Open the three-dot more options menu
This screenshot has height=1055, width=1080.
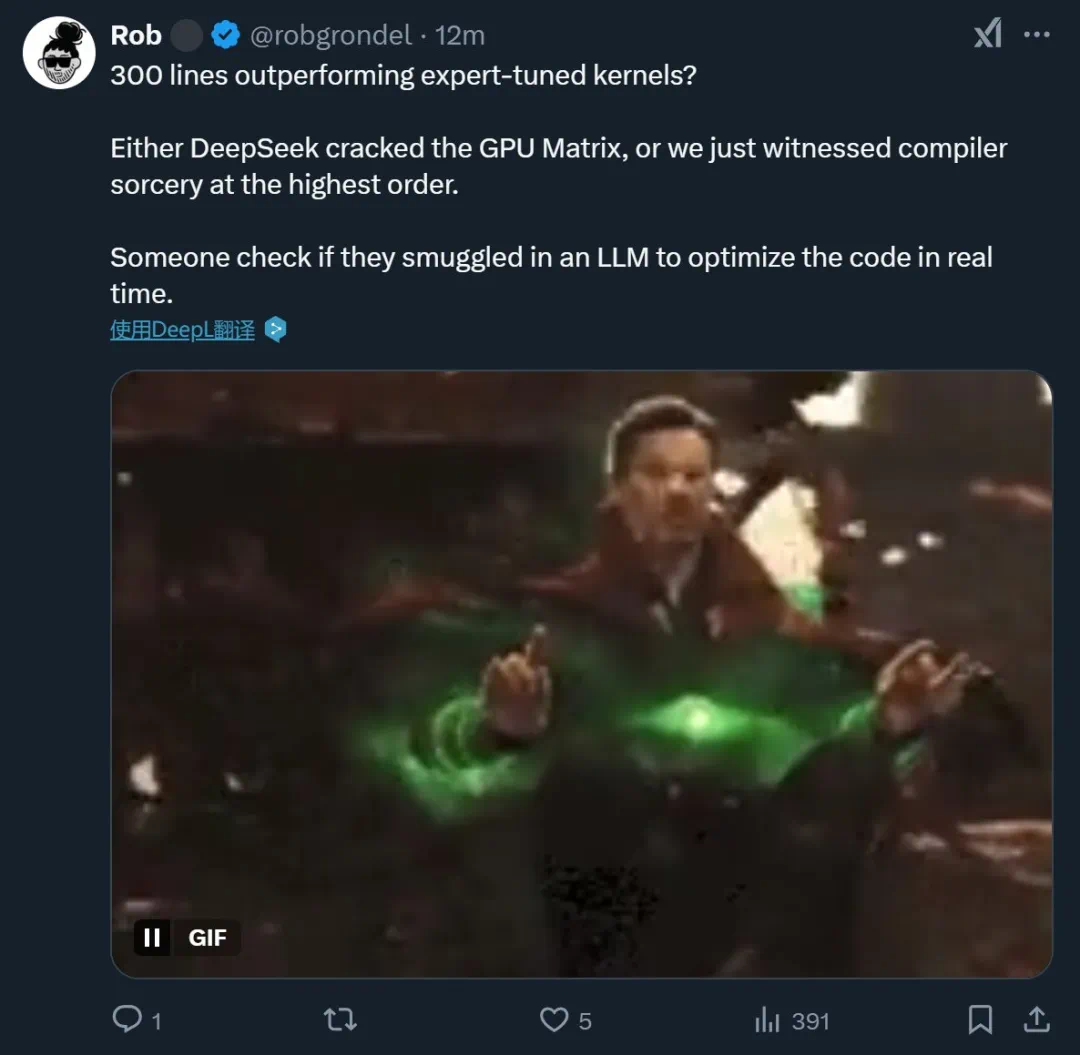coord(1037,35)
